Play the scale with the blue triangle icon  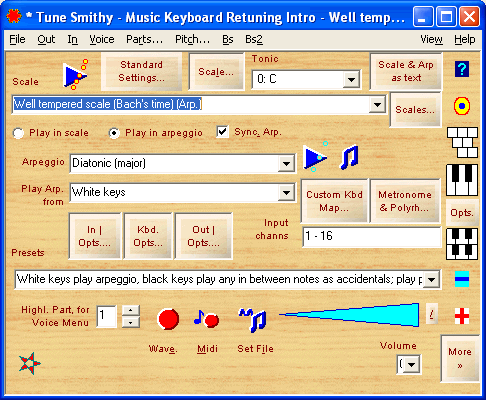point(75,75)
